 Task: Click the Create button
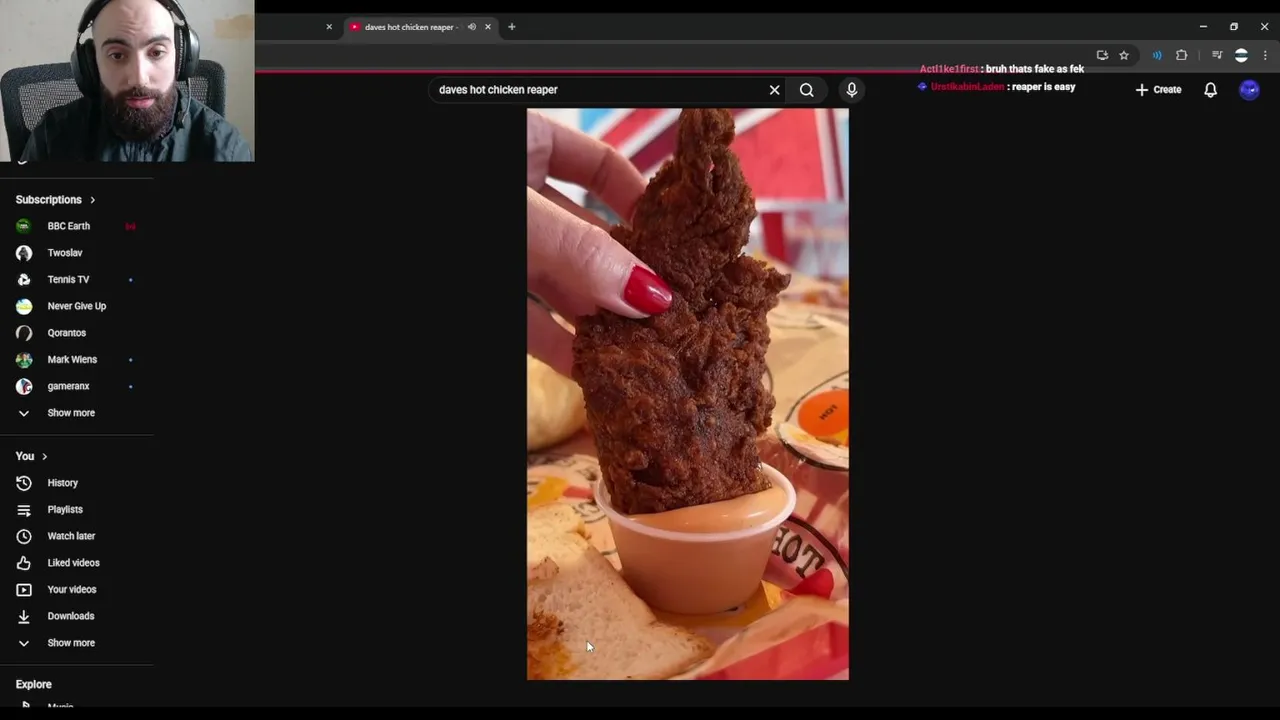coord(1158,90)
